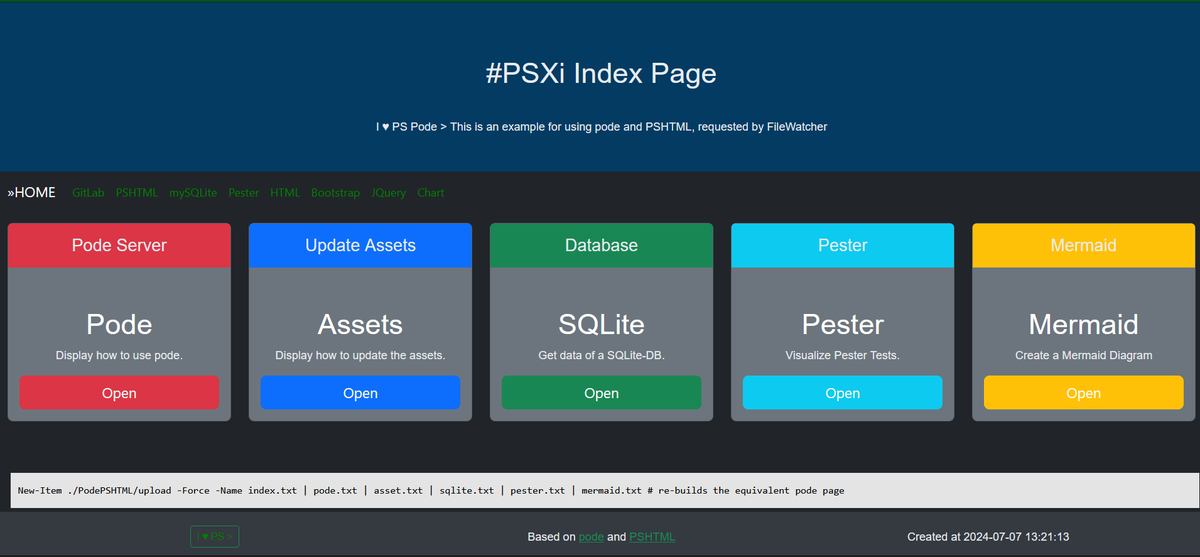This screenshot has width=1200, height=557.
Task: Click the green Open button under SQLite
Action: tap(601, 393)
